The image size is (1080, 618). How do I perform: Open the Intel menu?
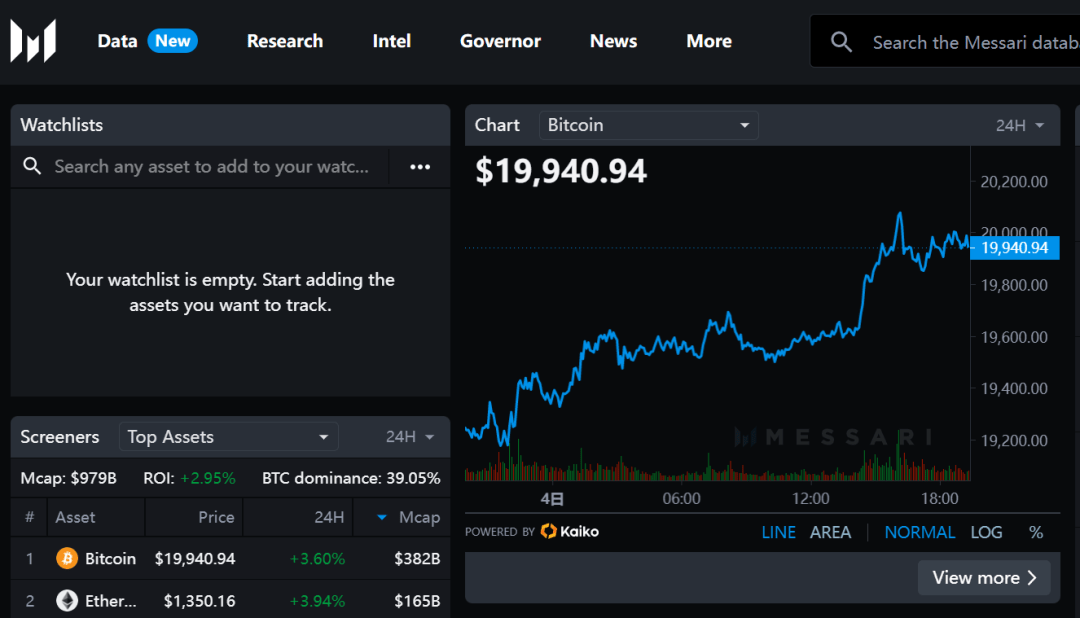(x=391, y=41)
